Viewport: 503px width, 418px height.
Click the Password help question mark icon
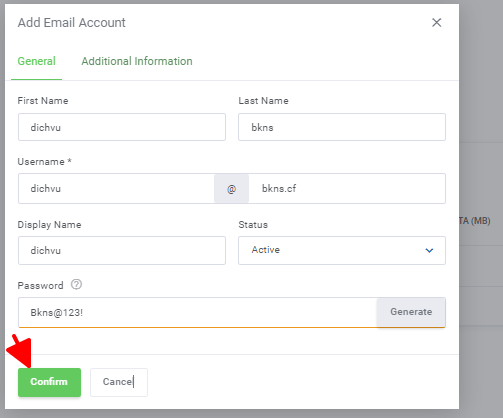[76, 285]
